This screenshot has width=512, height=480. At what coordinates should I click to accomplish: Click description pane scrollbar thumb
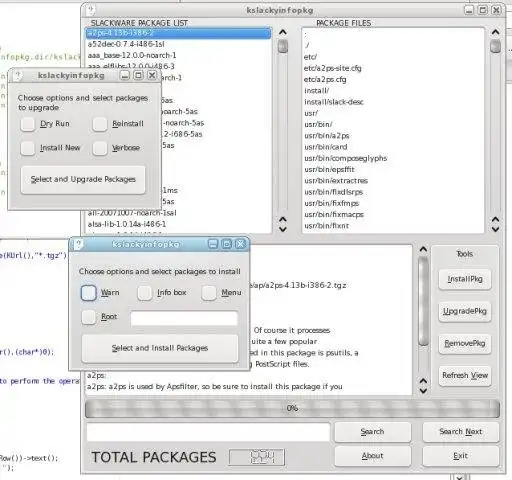click(x=423, y=301)
